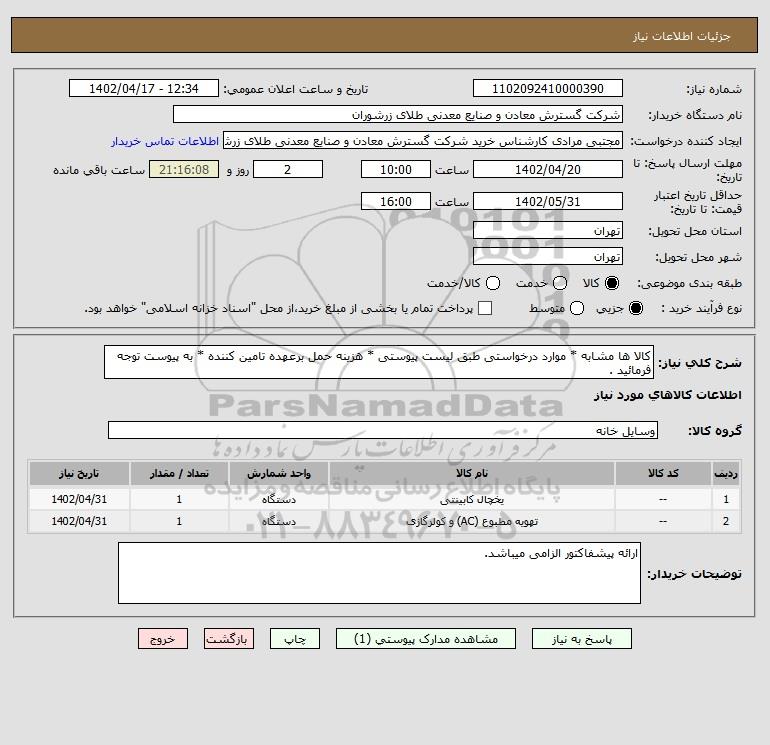The image size is (770, 745).
Task: Click the request creator field مجتبی مرادی
Action: tap(423, 141)
